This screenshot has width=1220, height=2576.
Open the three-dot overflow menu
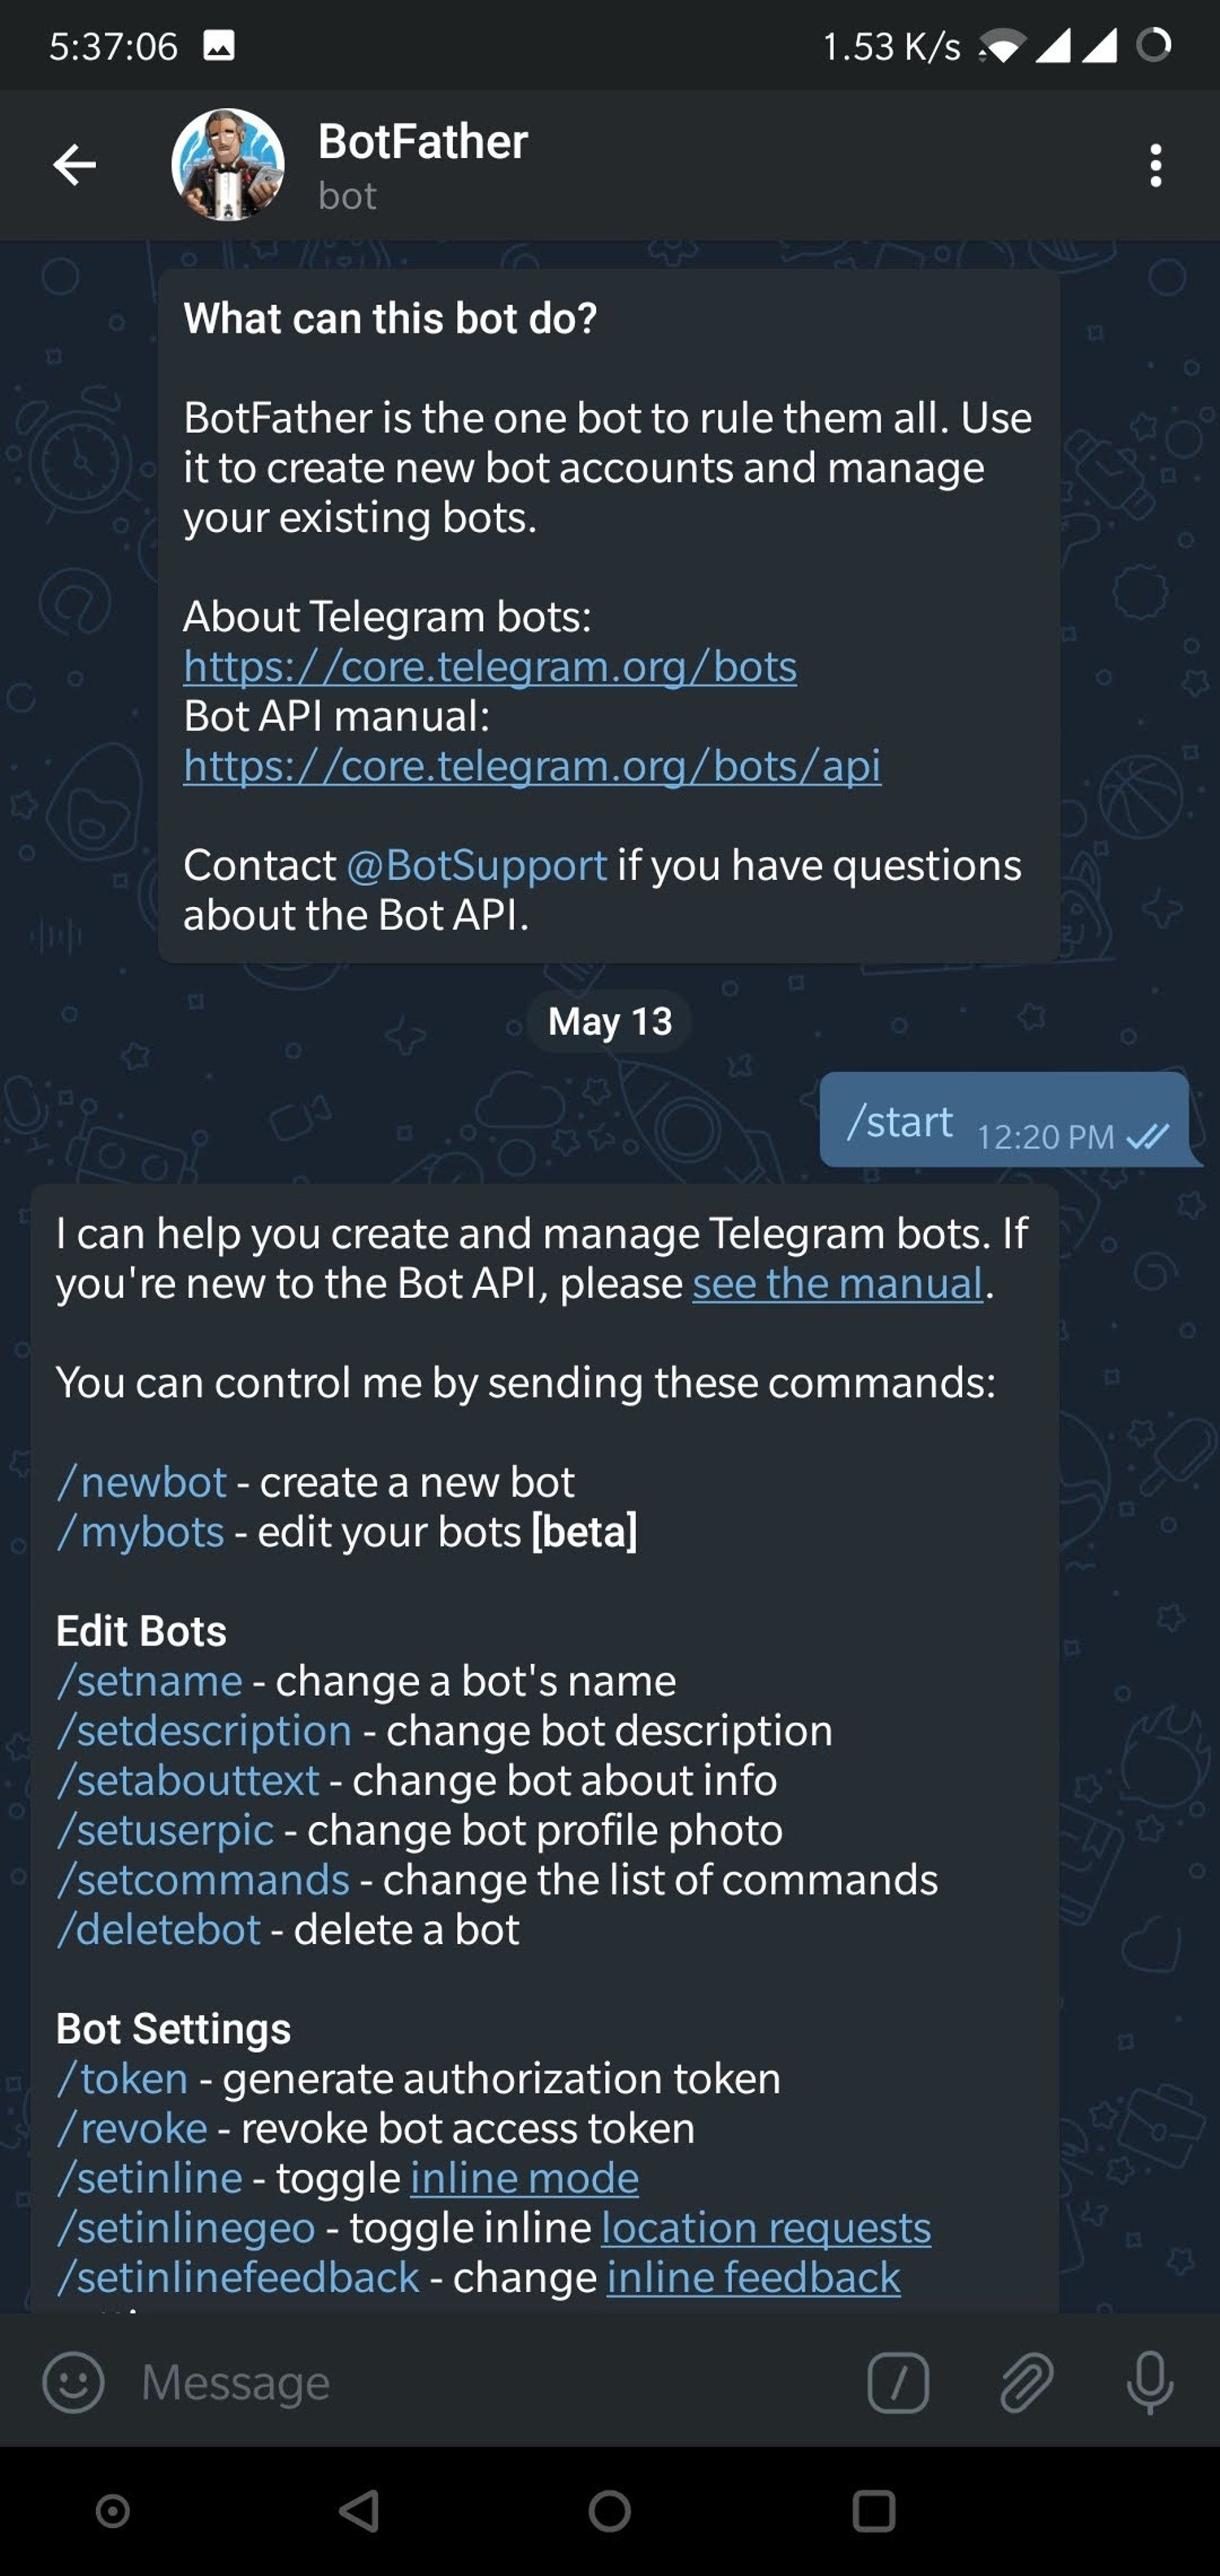point(1155,165)
